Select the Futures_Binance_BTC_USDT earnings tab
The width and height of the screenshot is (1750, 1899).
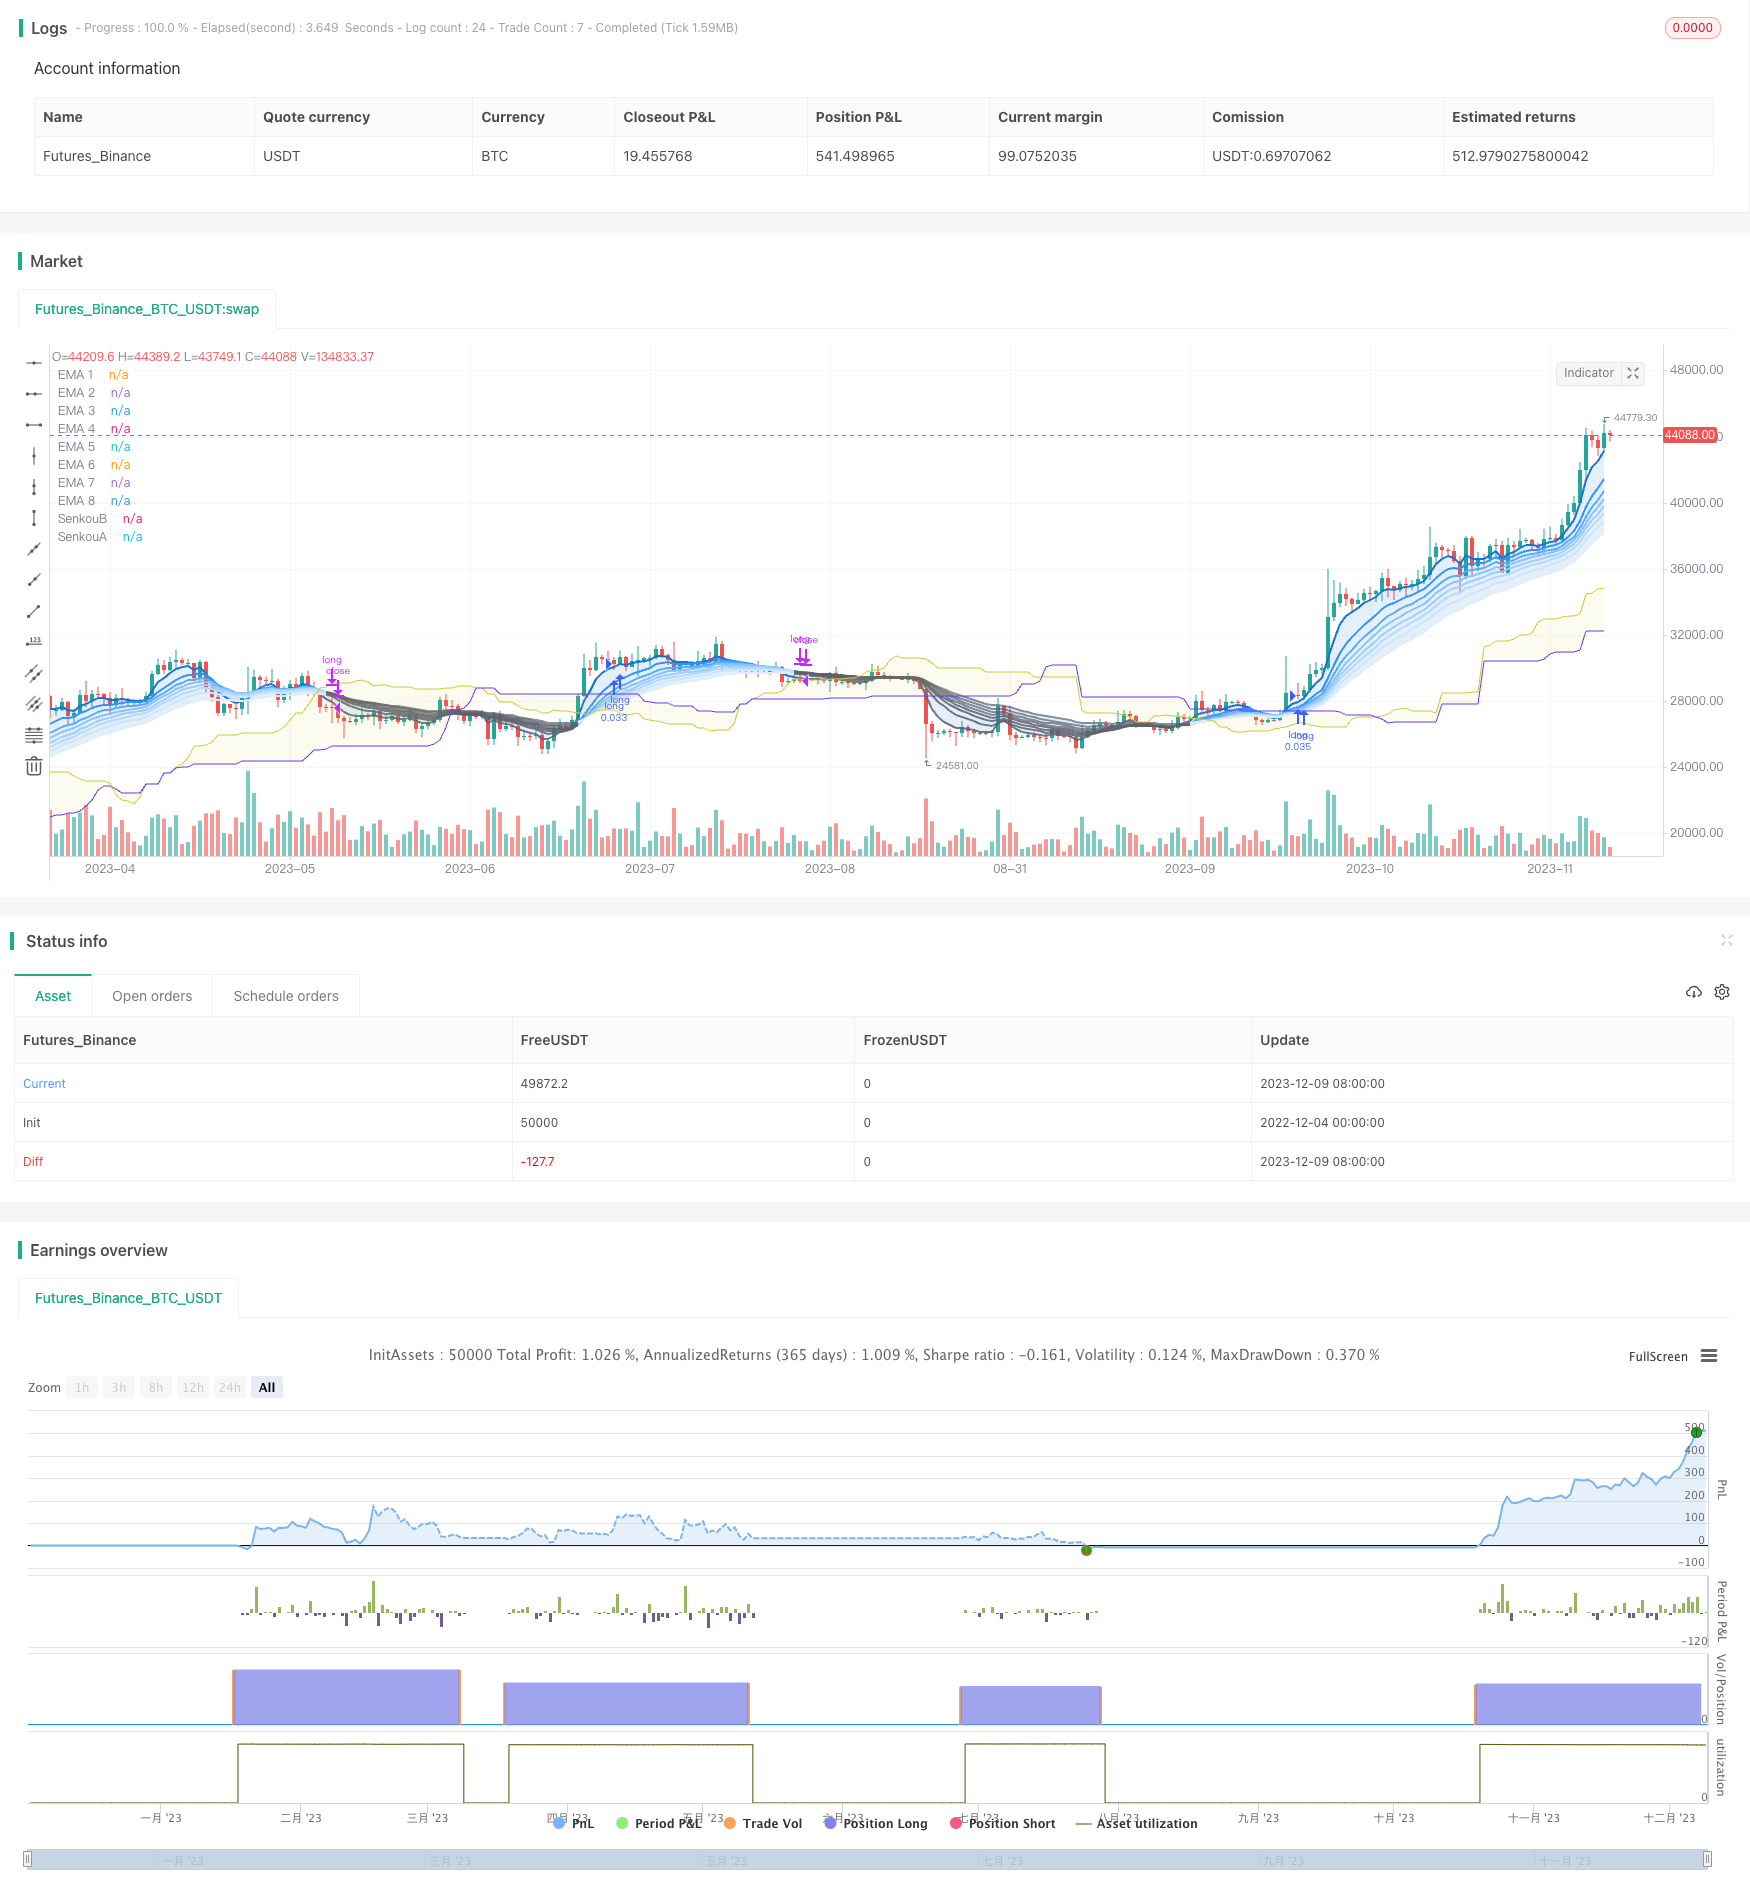pyautogui.click(x=128, y=1298)
